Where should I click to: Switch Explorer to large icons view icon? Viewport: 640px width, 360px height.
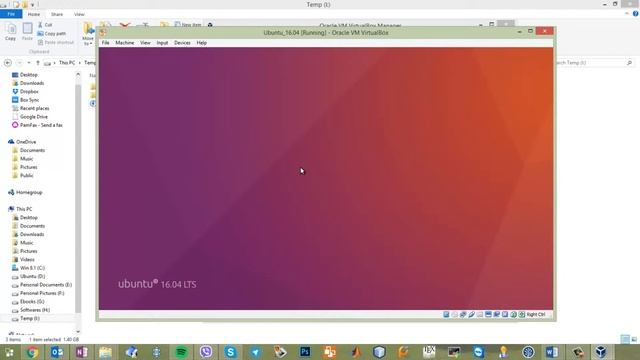click(x=634, y=339)
